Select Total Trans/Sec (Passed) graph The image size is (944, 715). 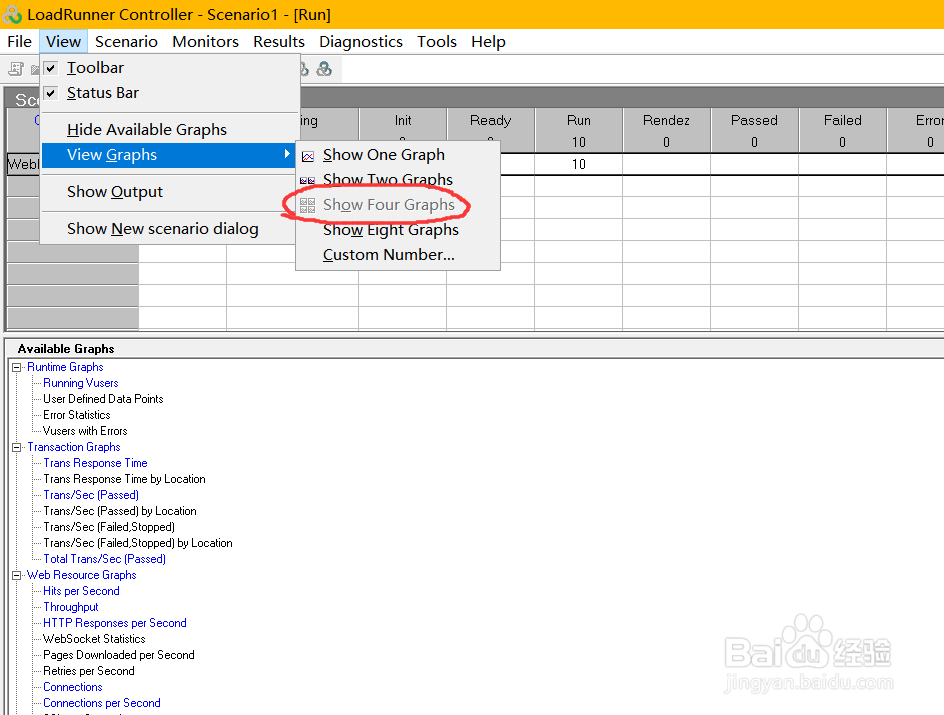click(104, 559)
